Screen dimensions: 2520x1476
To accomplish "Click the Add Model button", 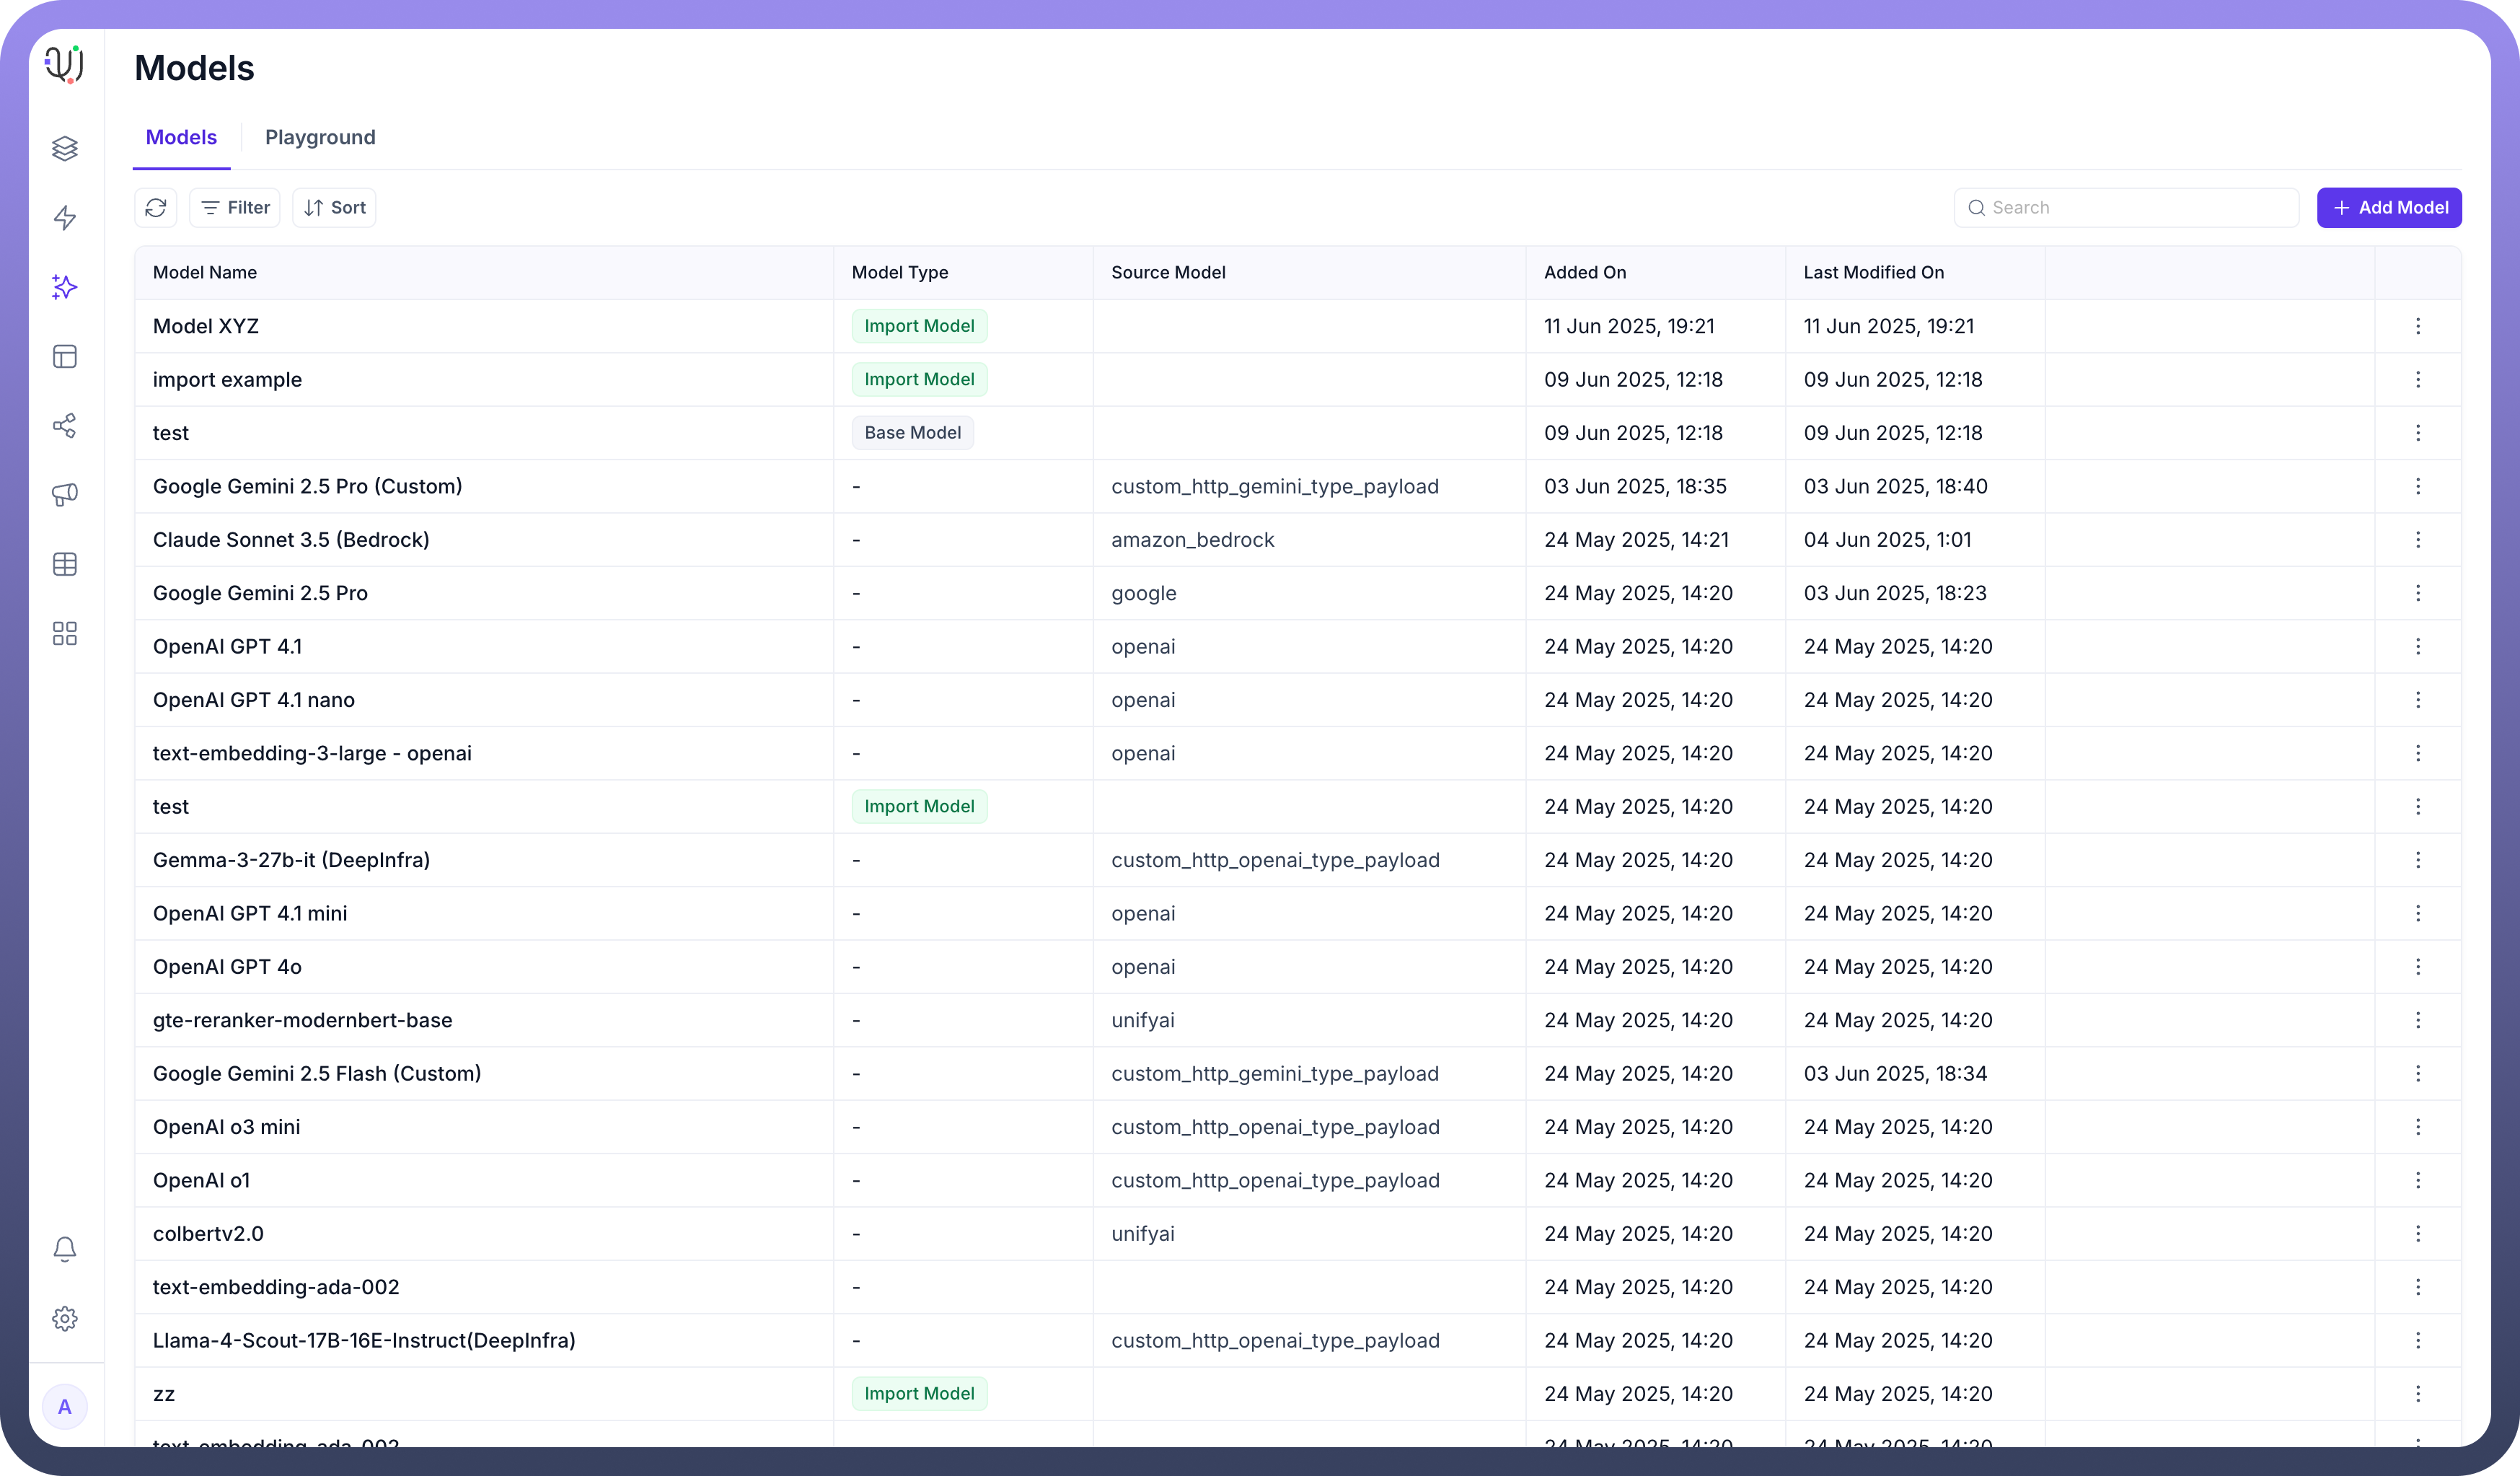I will (2389, 208).
